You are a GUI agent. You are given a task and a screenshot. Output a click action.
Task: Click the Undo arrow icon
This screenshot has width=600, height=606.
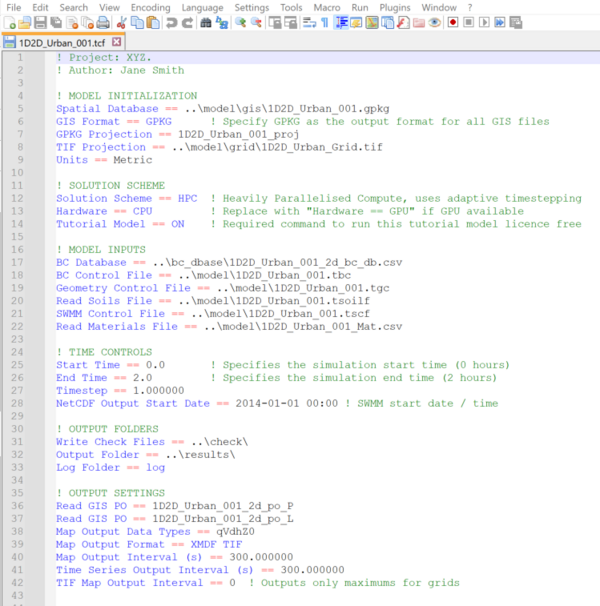171,22
